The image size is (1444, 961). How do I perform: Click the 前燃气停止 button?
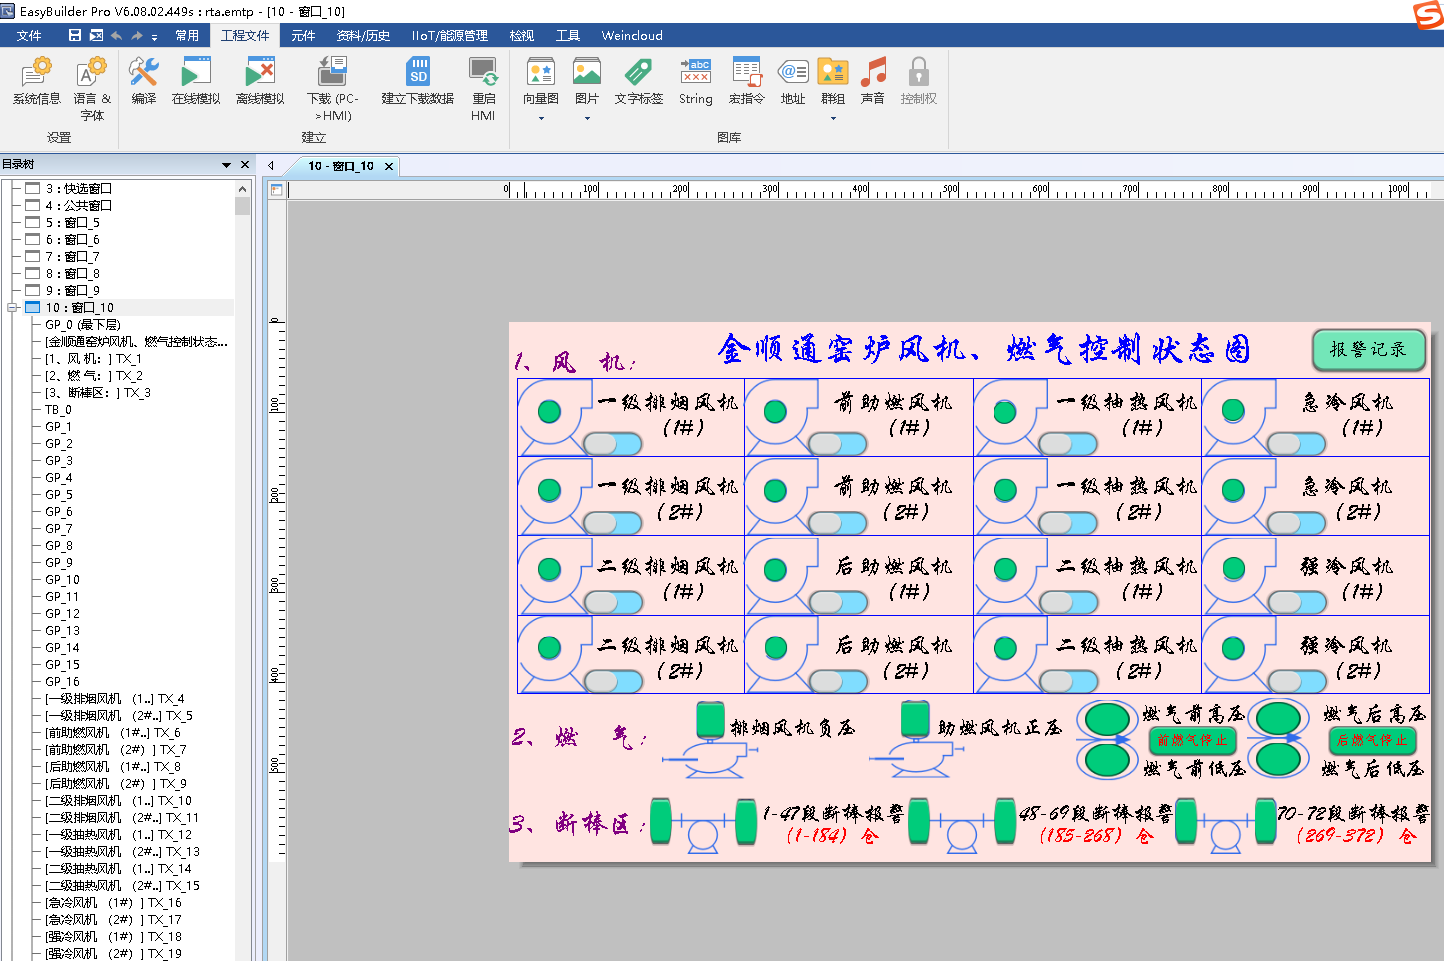(x=1192, y=741)
